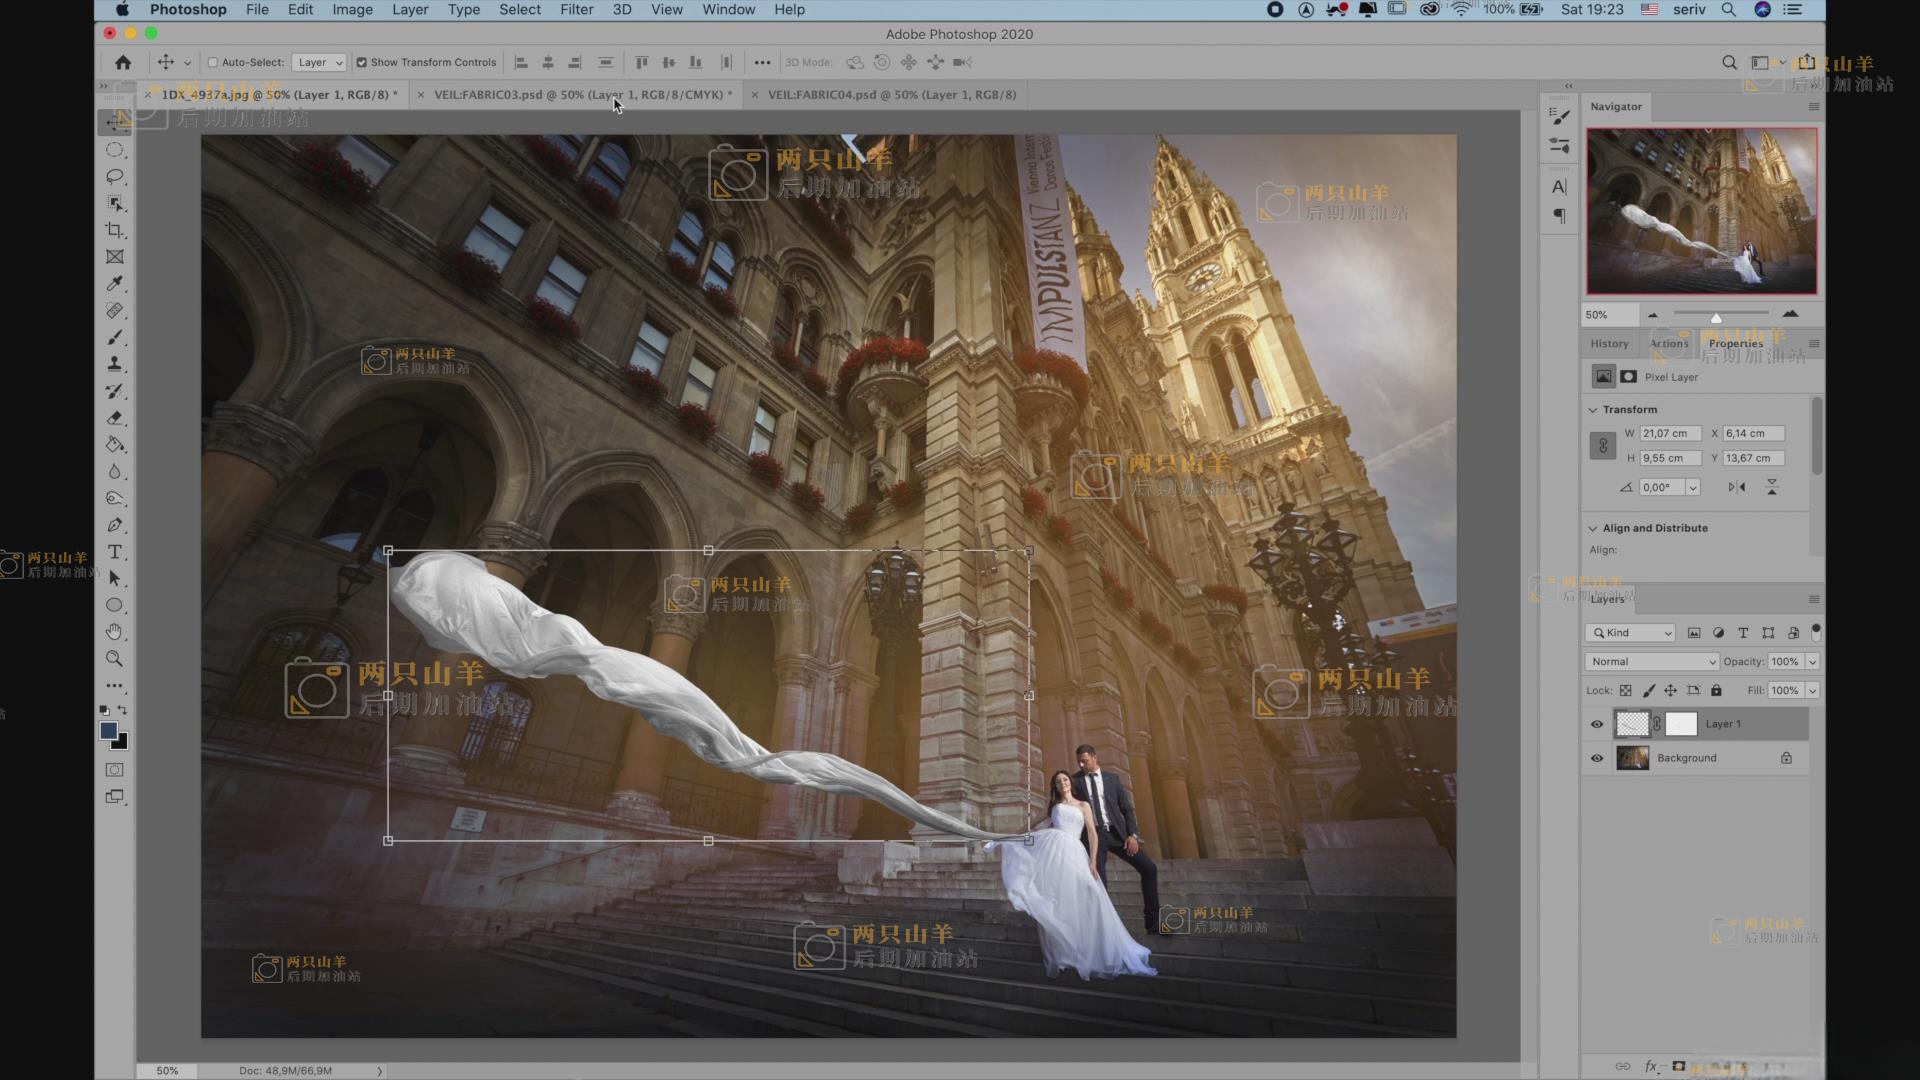Click the Home icon in options bar

click(x=123, y=62)
